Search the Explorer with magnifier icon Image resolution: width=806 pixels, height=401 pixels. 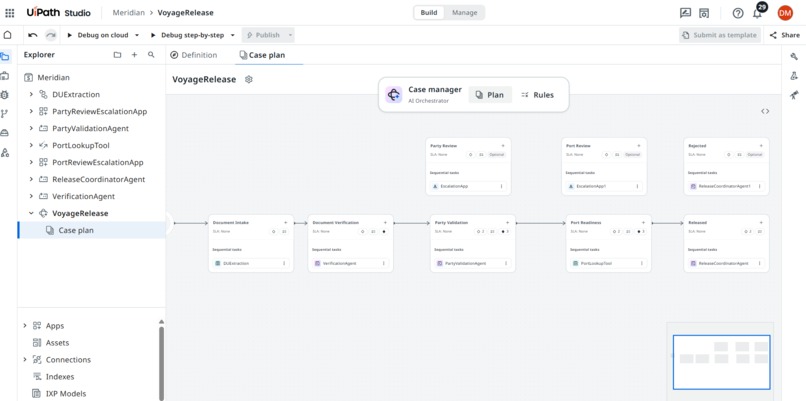point(151,54)
